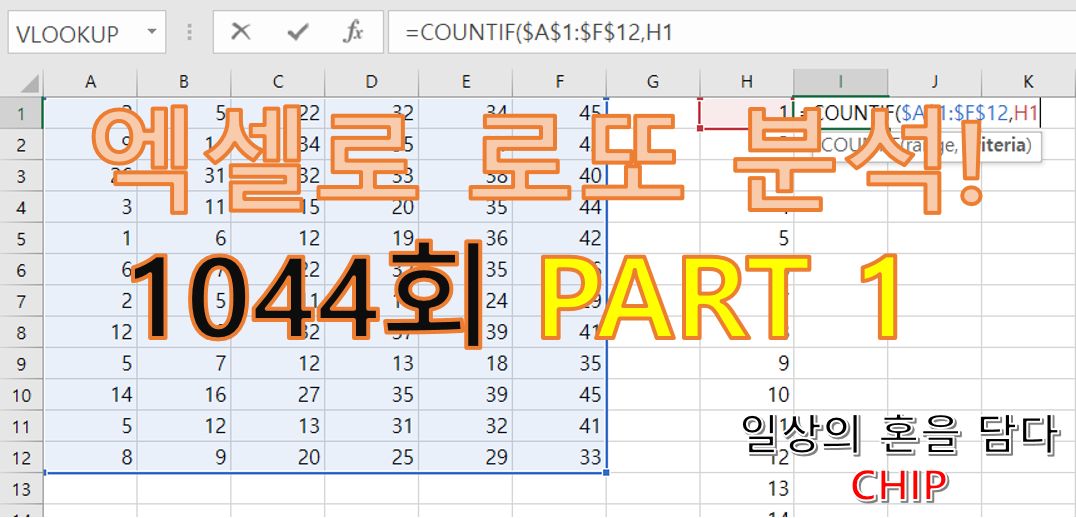Select row 2 header
The height and width of the screenshot is (518, 1076).
point(21,145)
